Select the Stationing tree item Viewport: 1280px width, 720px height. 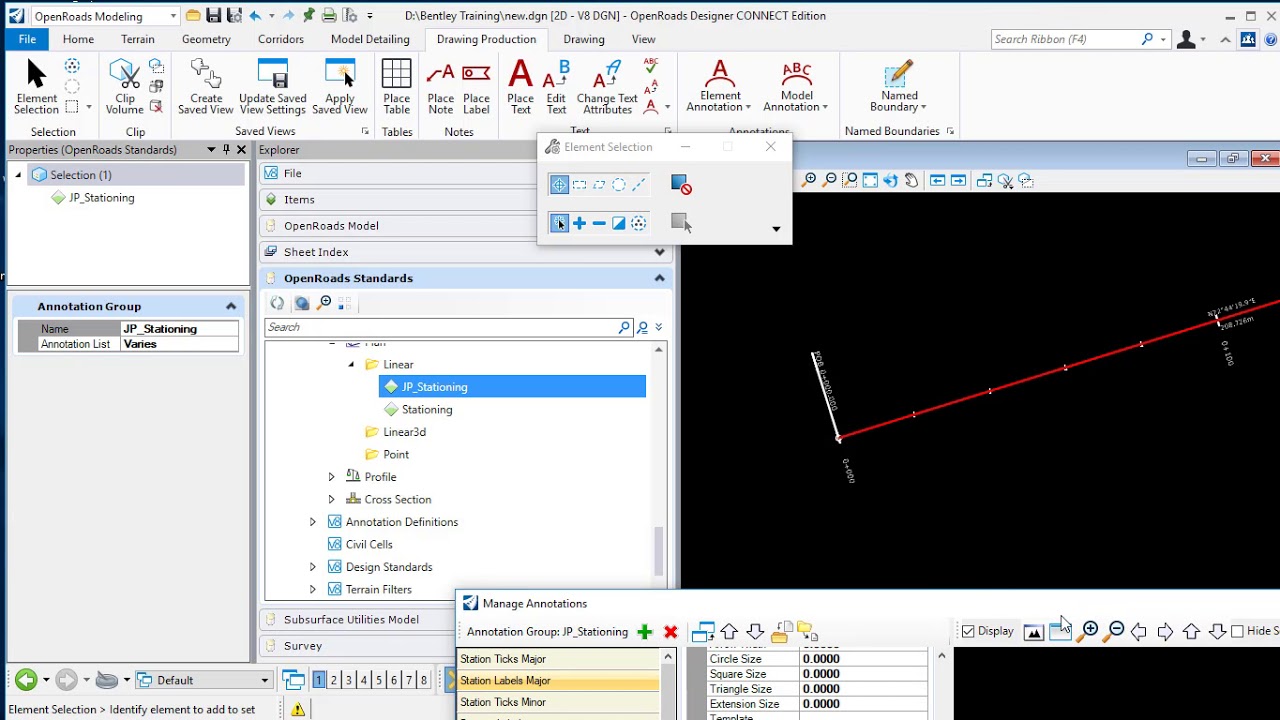pyautogui.click(x=427, y=409)
